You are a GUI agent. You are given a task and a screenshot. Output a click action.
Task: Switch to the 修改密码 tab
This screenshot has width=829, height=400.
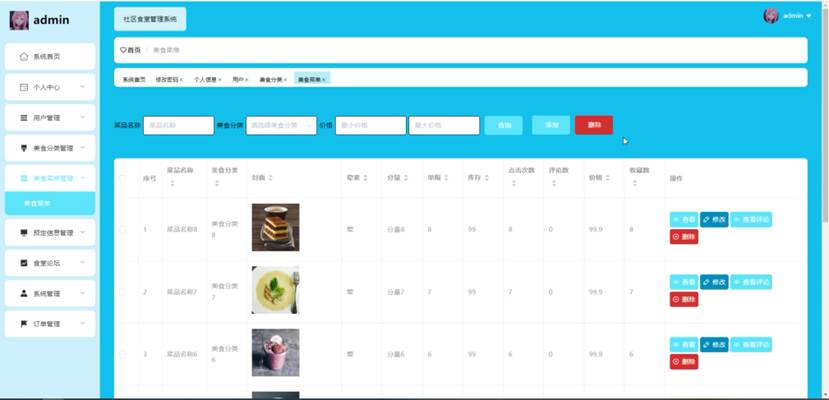[167, 80]
